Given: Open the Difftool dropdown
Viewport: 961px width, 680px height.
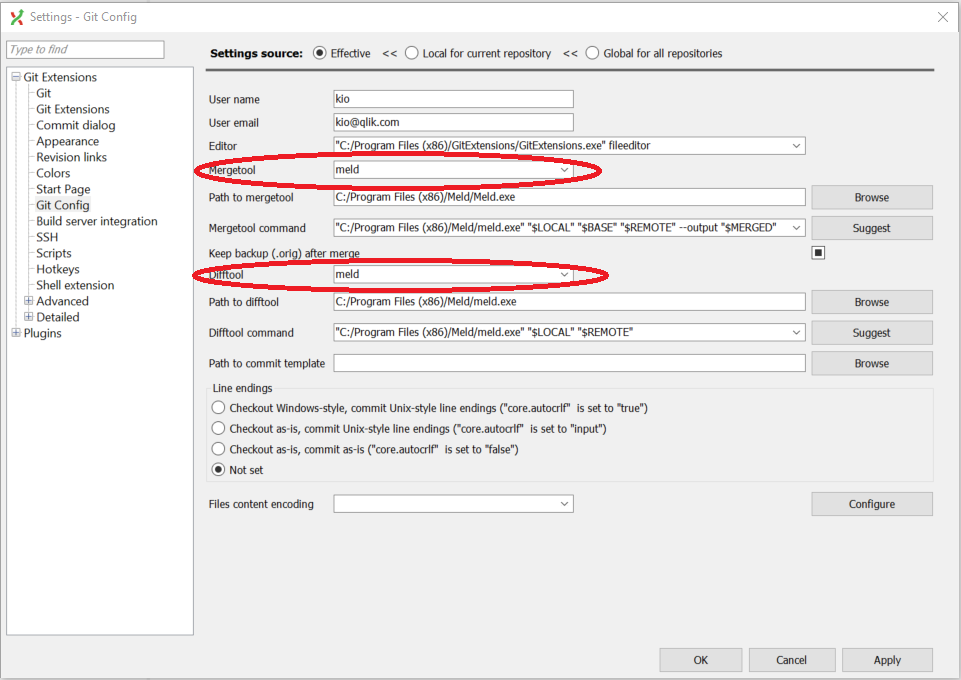Looking at the screenshot, I should [564, 274].
